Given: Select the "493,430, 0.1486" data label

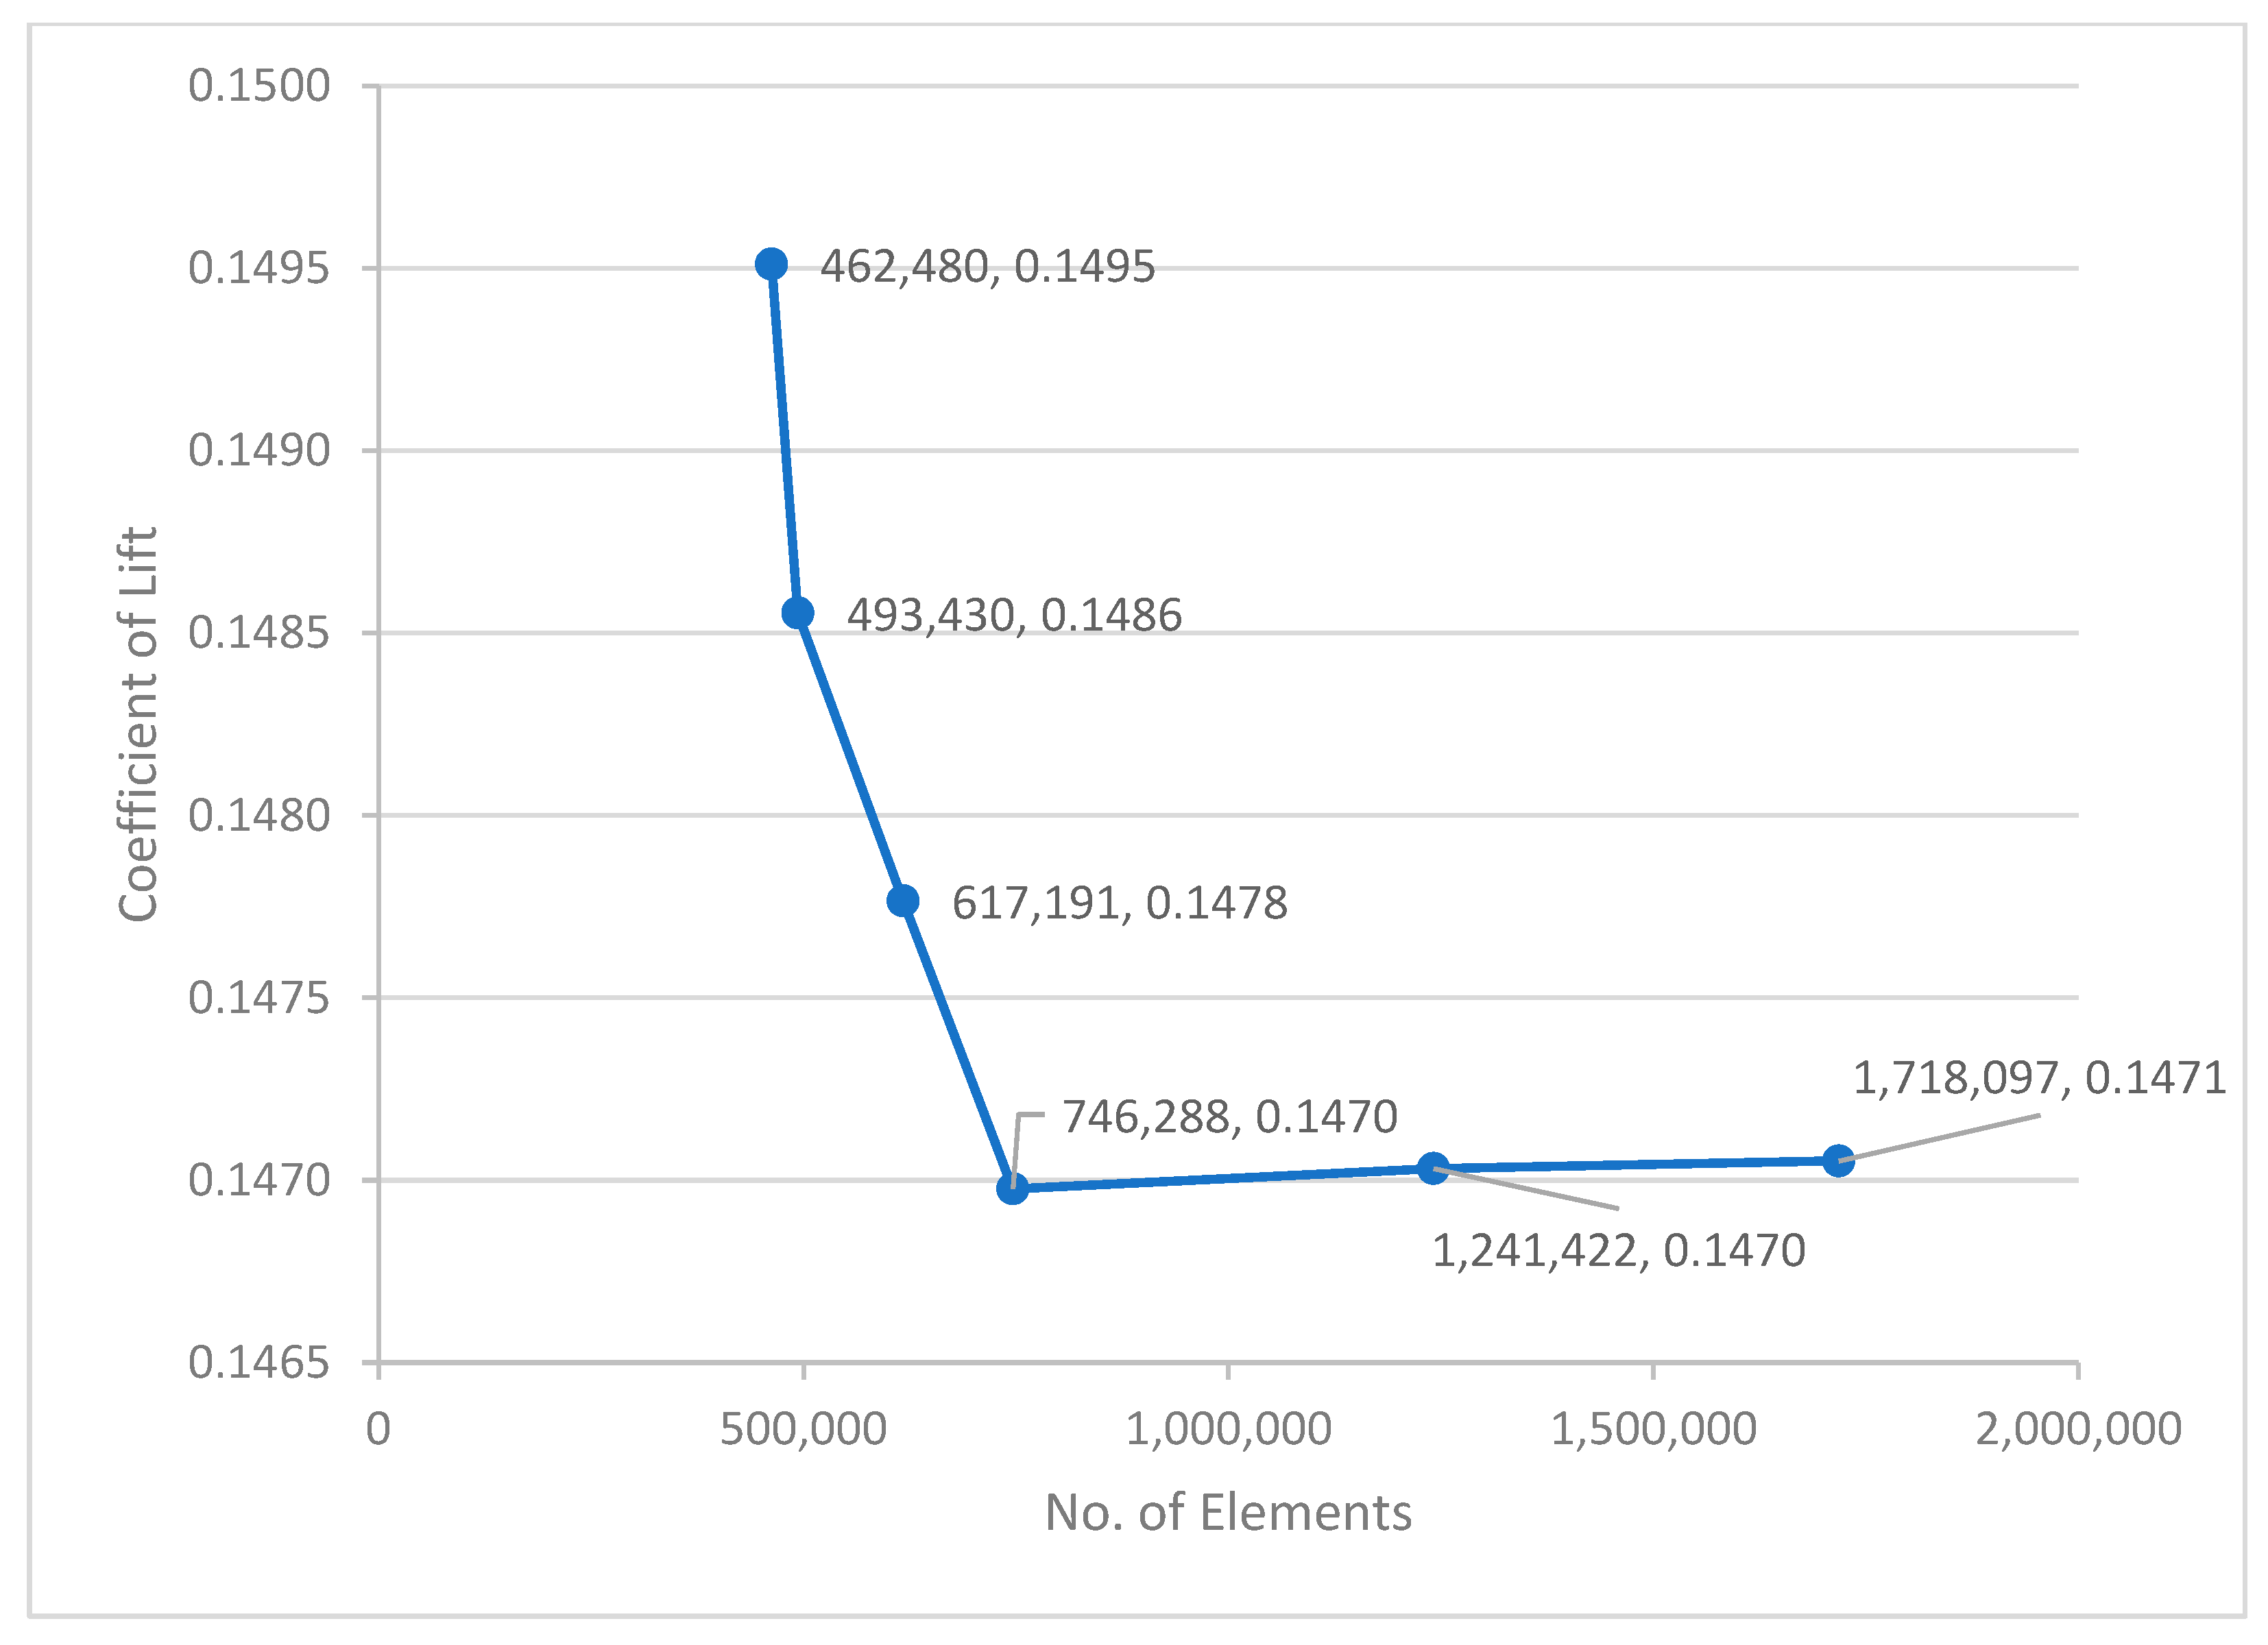Looking at the screenshot, I should coord(1014,615).
